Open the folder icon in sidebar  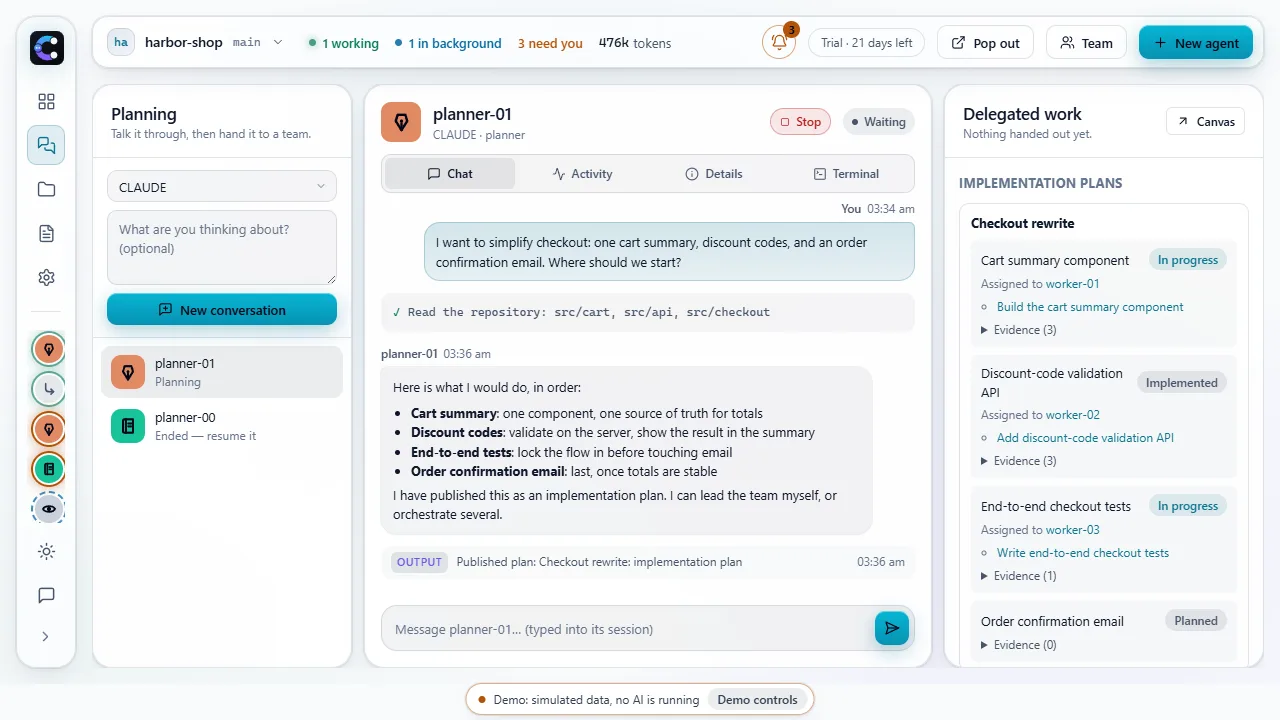point(46,189)
